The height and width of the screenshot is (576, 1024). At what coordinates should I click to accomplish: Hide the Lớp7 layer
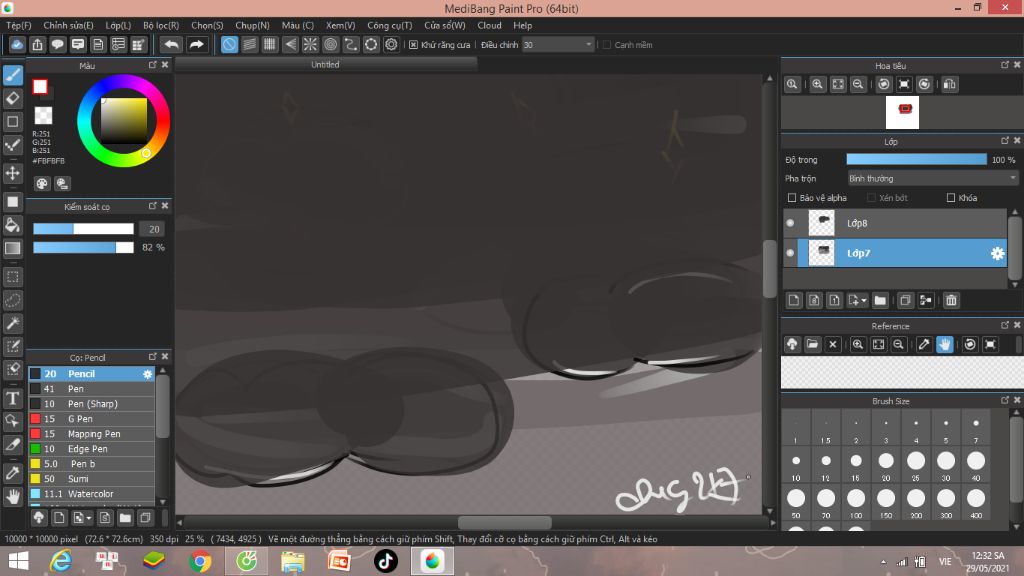pos(790,253)
